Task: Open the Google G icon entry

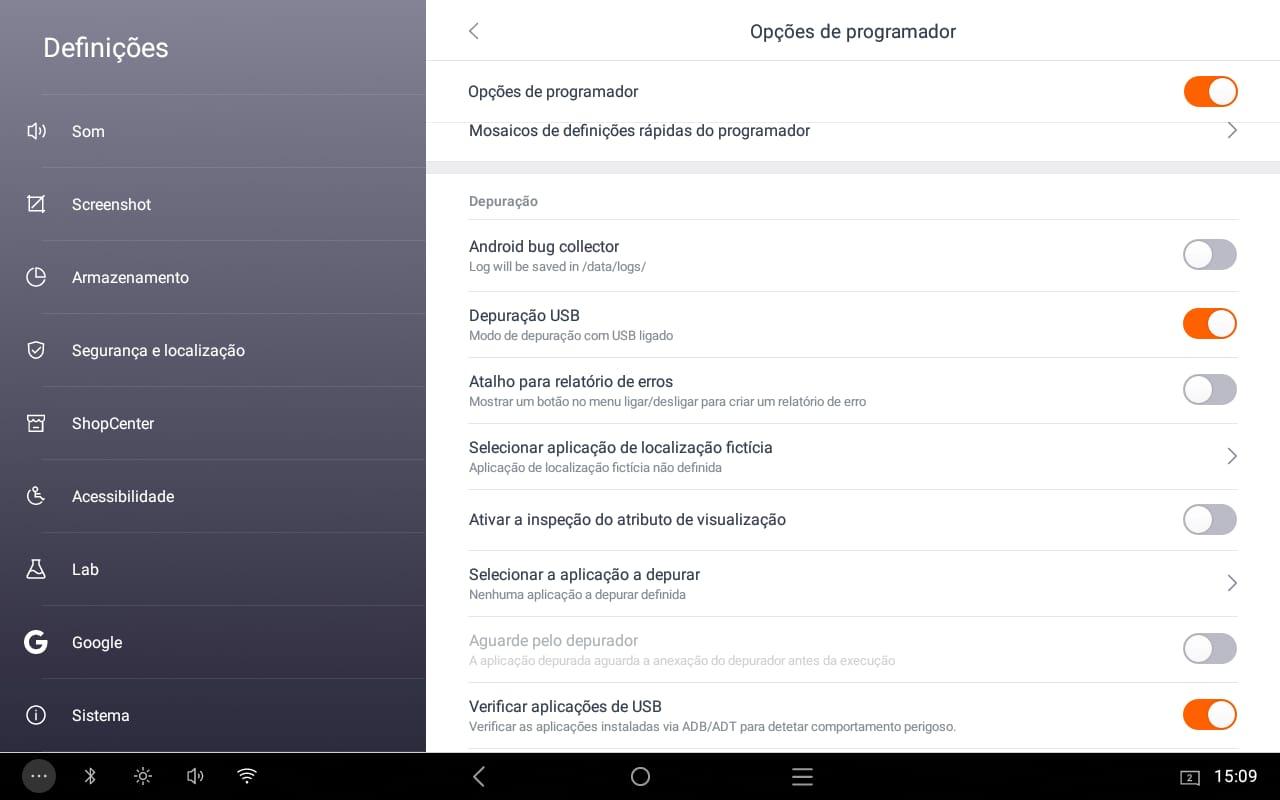Action: (x=36, y=642)
